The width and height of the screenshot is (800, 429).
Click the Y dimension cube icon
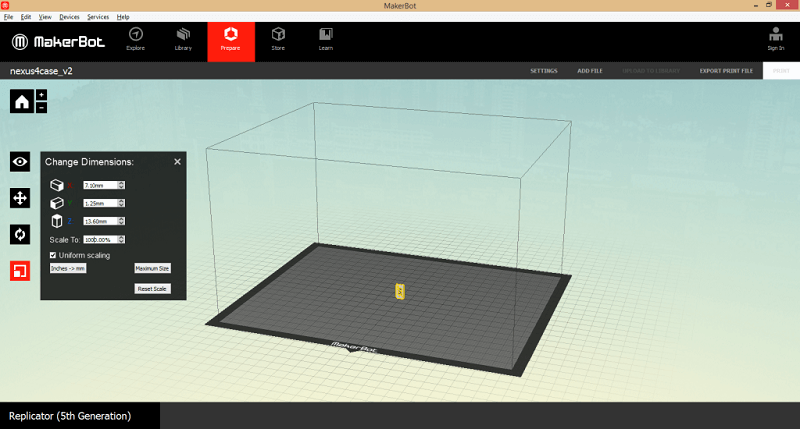(x=57, y=203)
